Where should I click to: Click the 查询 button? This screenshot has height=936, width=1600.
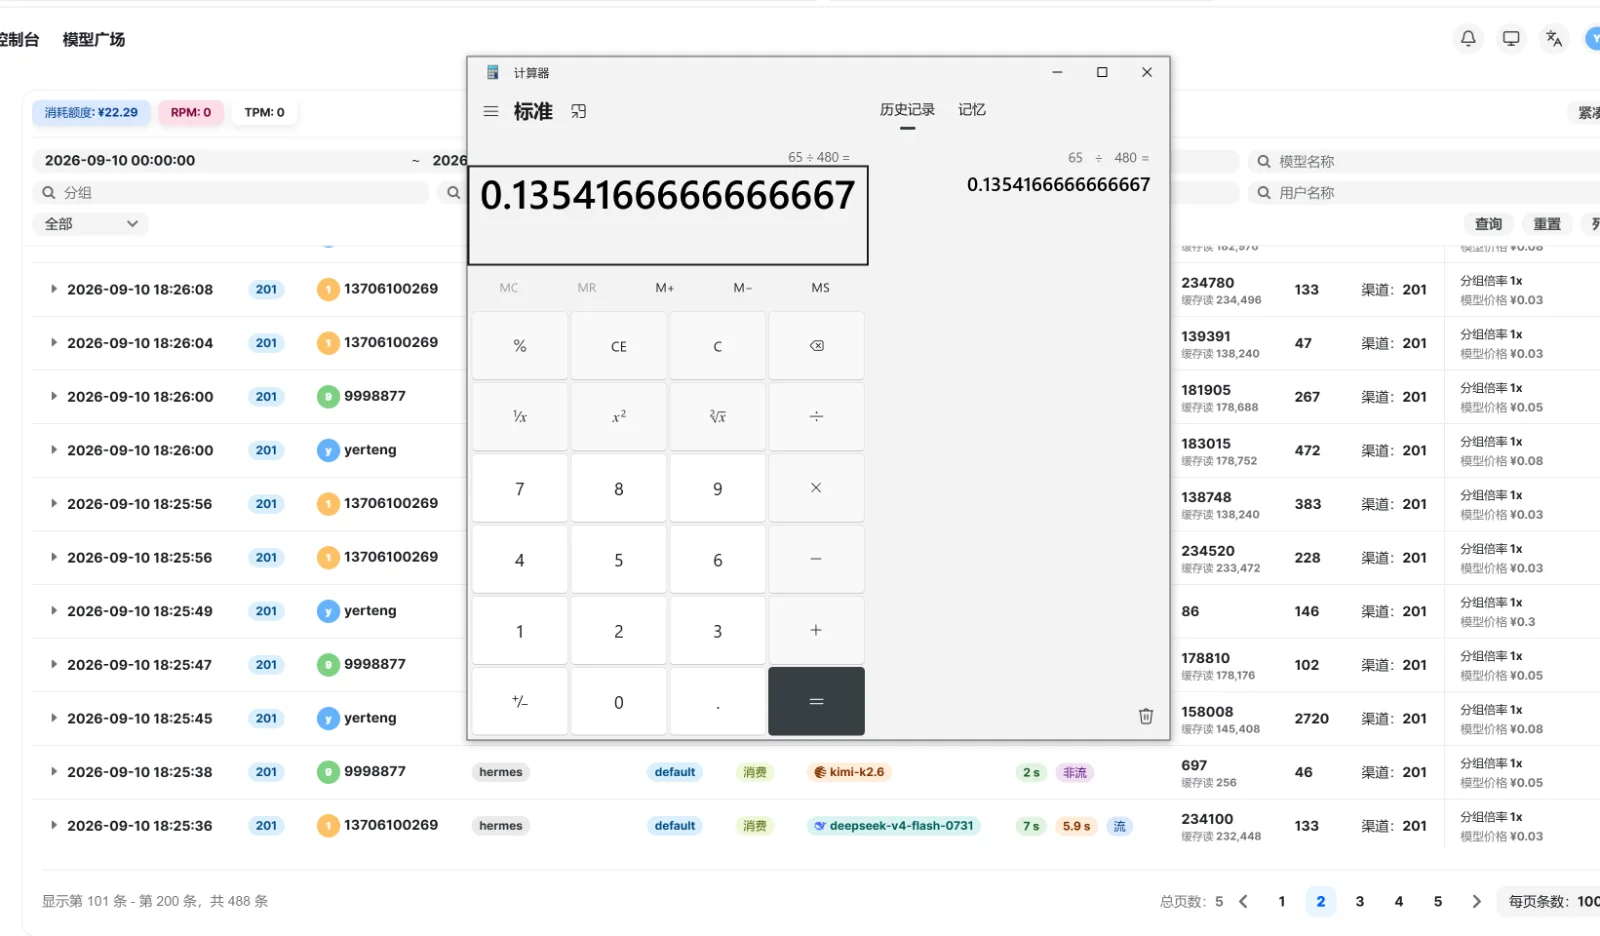pos(1489,224)
